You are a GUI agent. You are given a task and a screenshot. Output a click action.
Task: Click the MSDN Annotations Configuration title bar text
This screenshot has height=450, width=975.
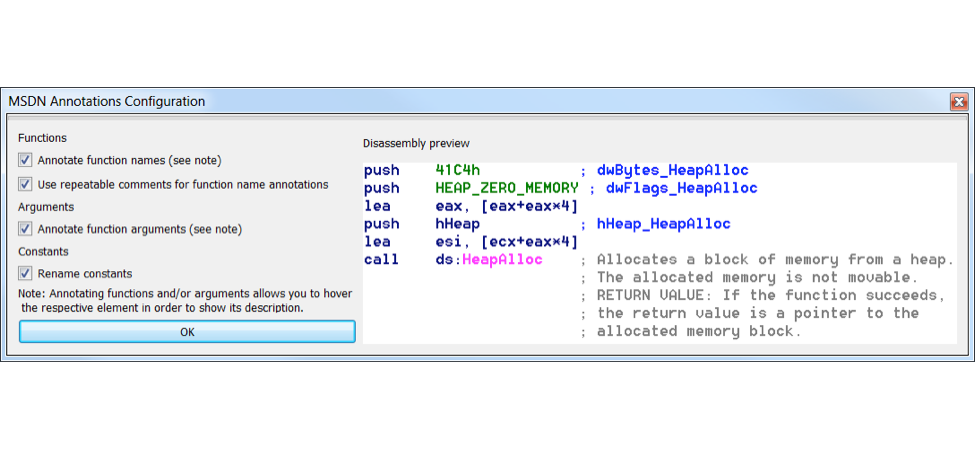pyautogui.click(x=106, y=101)
